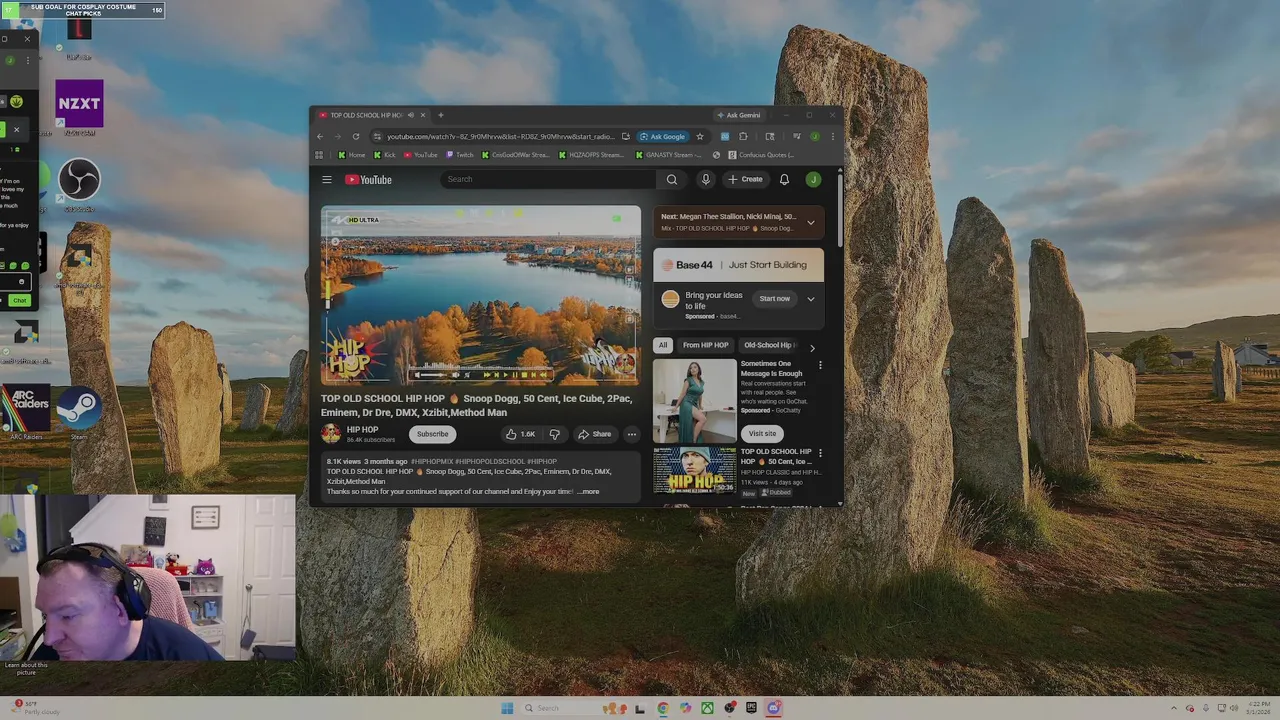This screenshot has width=1280, height=720.
Task: Expand the Base 44 ad chevron
Action: [811, 299]
